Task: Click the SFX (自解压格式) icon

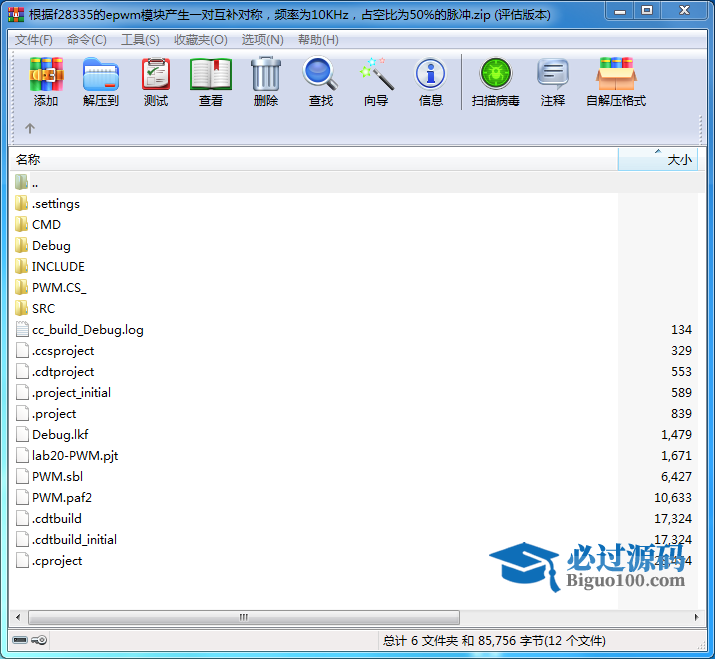Action: coord(616,82)
